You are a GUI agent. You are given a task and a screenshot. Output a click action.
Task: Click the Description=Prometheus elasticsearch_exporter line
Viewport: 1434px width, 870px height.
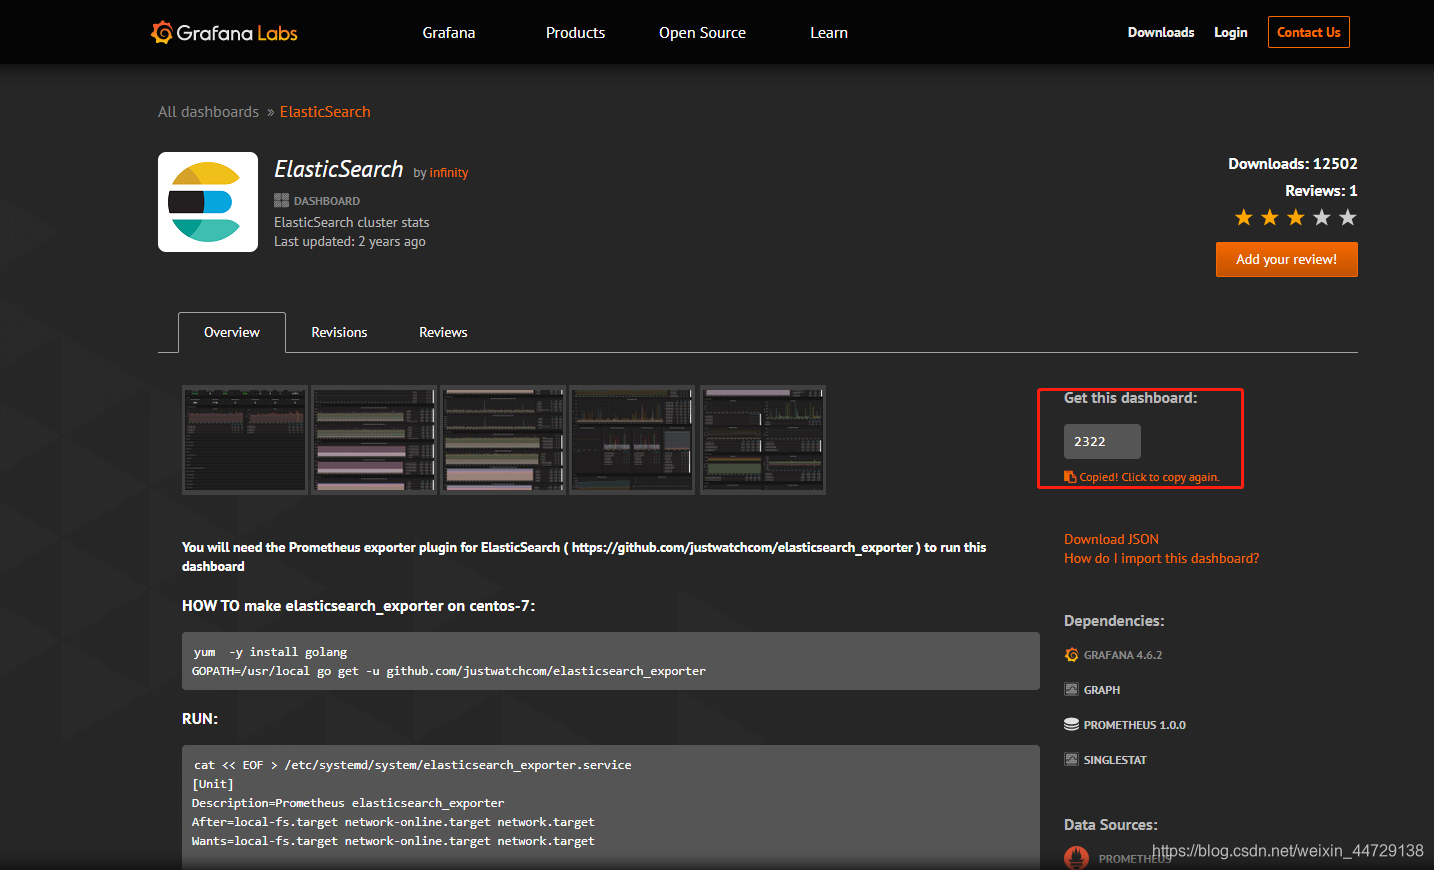tap(348, 803)
